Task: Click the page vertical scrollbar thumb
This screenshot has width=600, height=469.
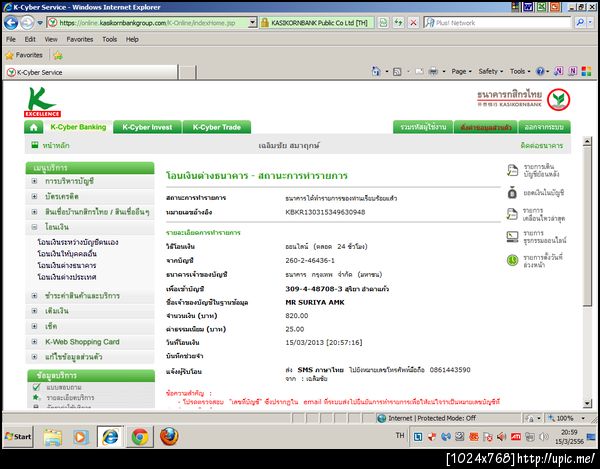Action: coord(587,225)
